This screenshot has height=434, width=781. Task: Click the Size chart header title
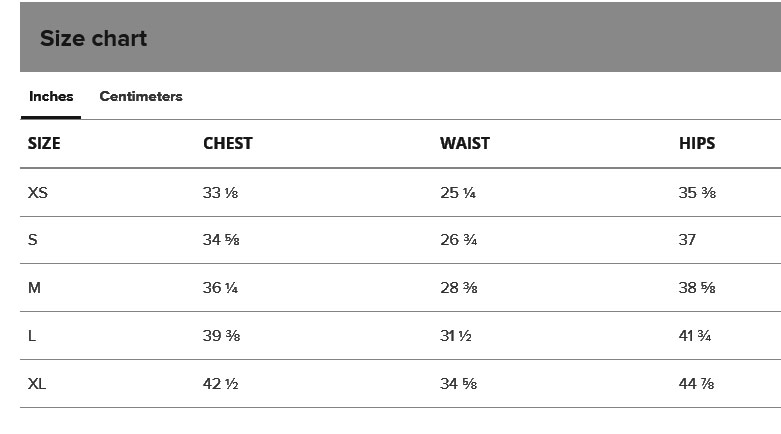(93, 39)
